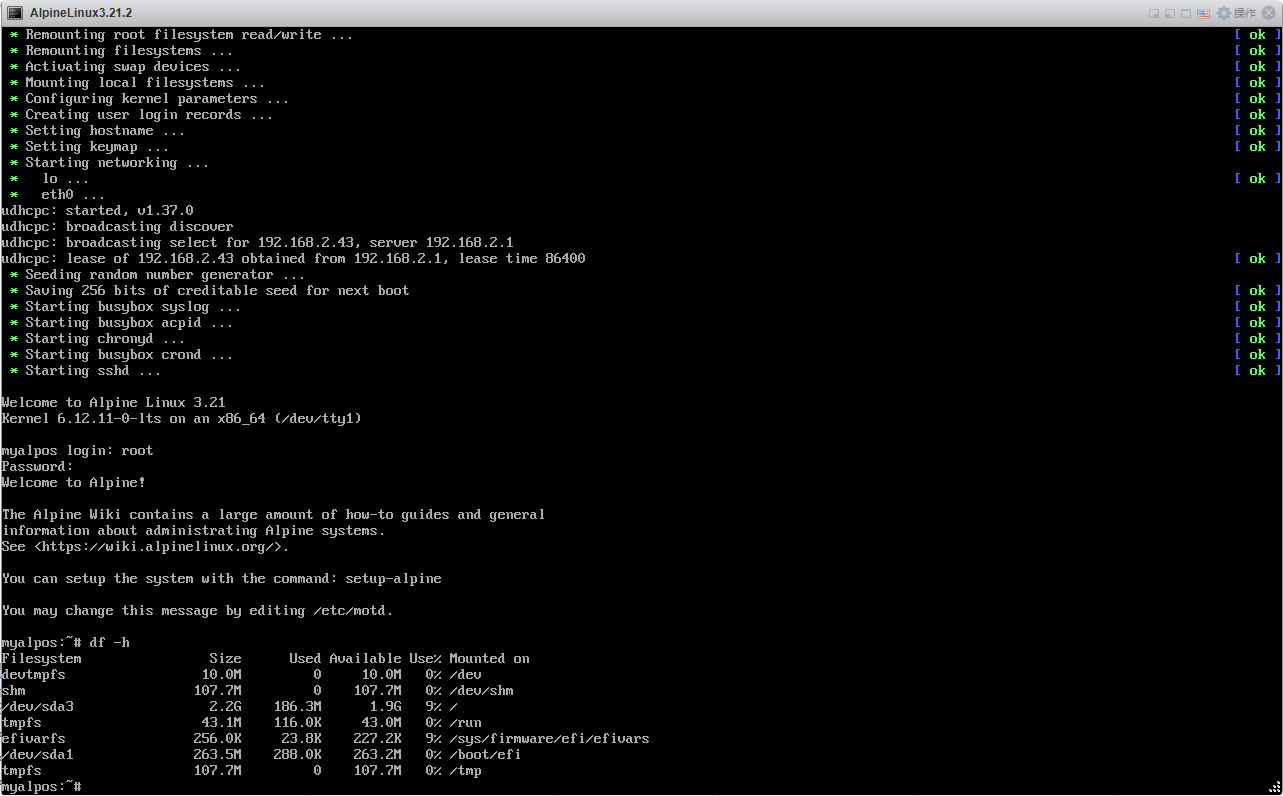Close the console with the round X button
The height and width of the screenshot is (796, 1283).
pyautogui.click(x=1270, y=14)
